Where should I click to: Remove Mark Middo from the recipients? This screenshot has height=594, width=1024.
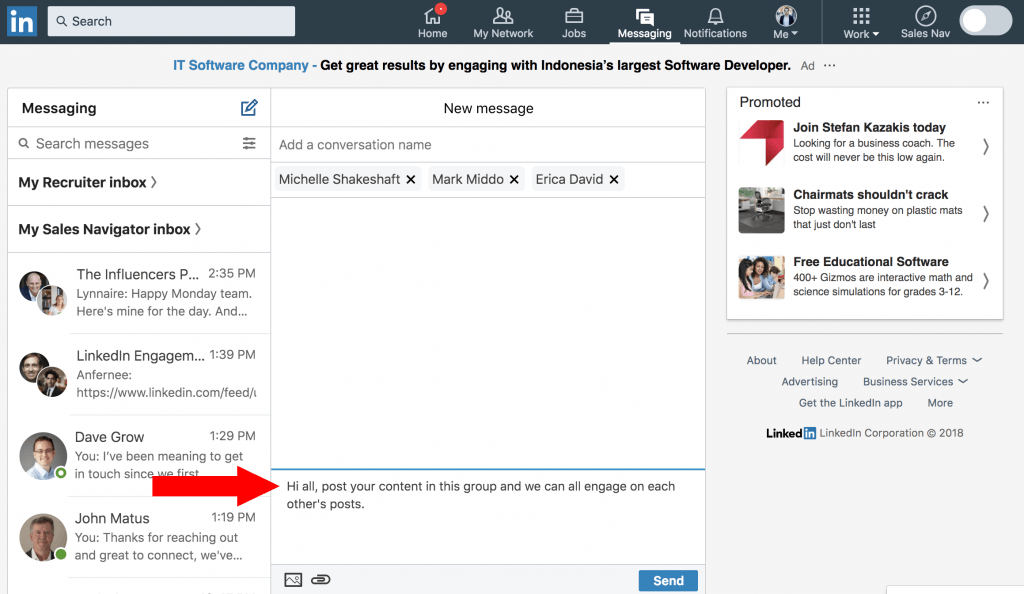click(513, 179)
